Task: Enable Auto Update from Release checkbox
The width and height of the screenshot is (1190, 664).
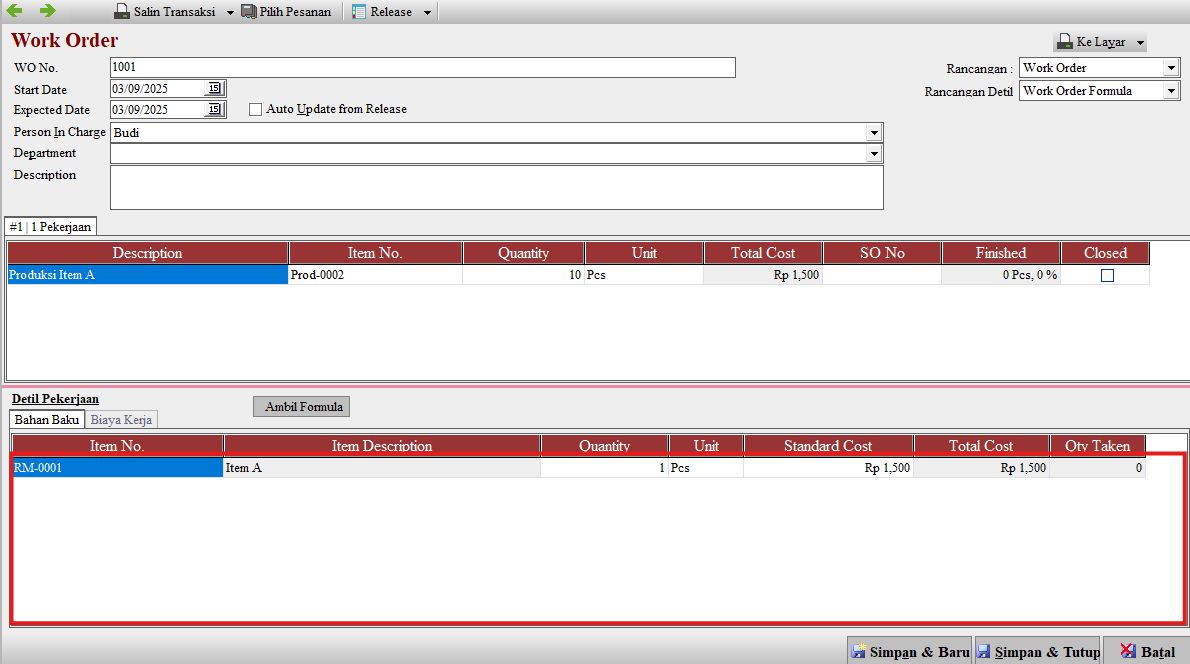Action: click(x=256, y=110)
